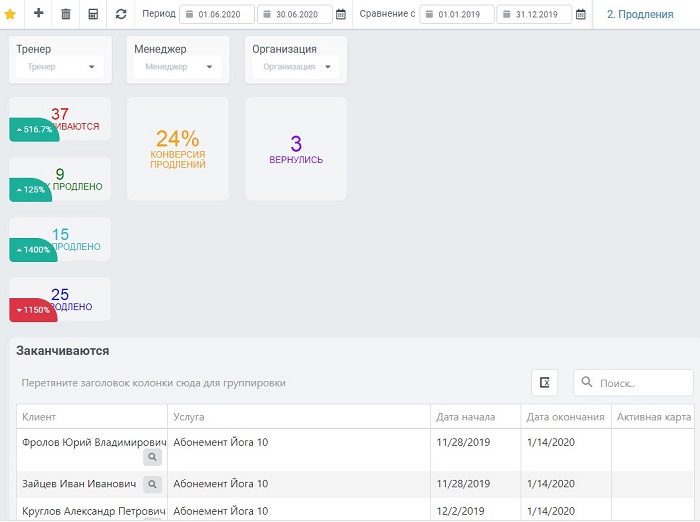Select the 15 продлено card
The width and height of the screenshot is (700, 522).
(x=60, y=239)
